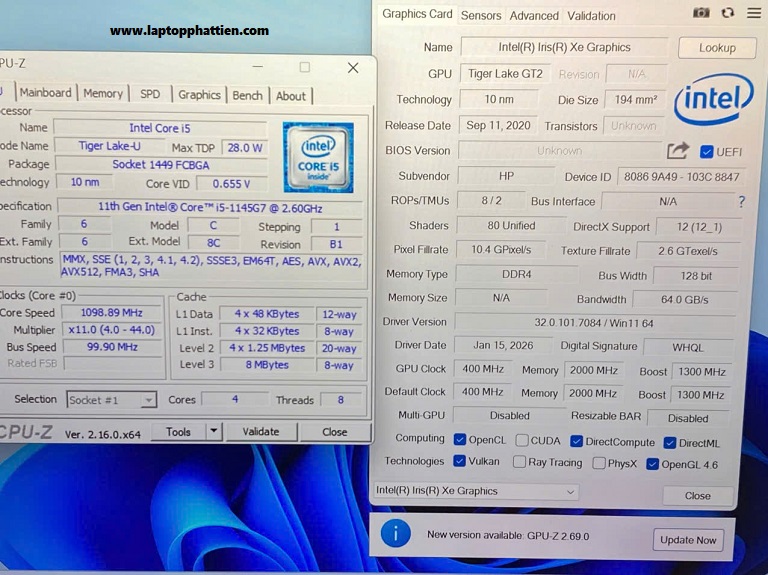Open the Socket #1 selection dropdown
Image resolution: width=768 pixels, height=575 pixels.
tap(112, 400)
